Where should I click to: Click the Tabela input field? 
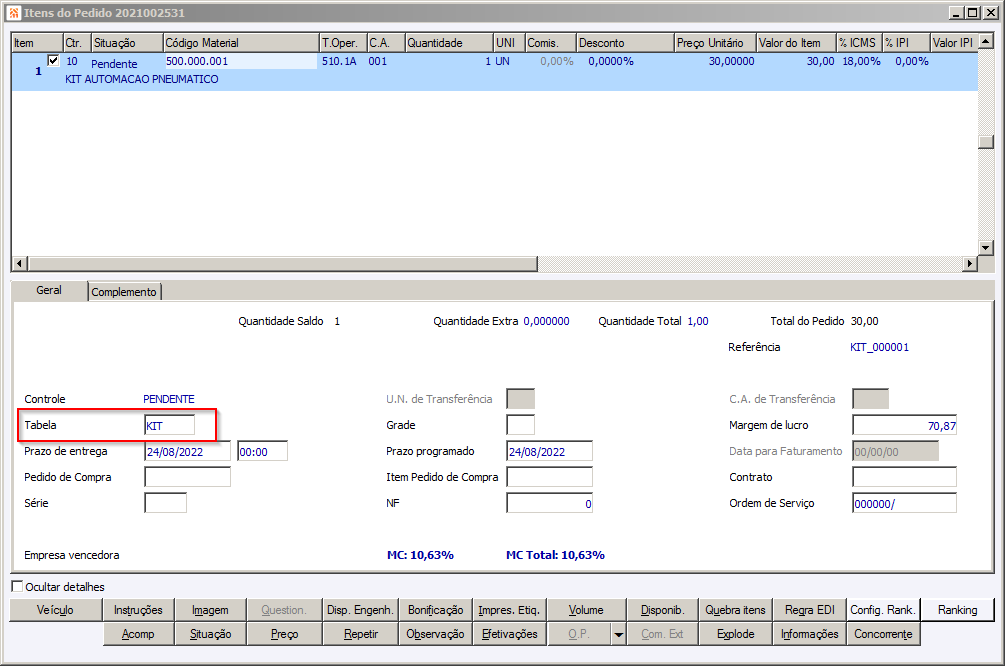pos(169,426)
